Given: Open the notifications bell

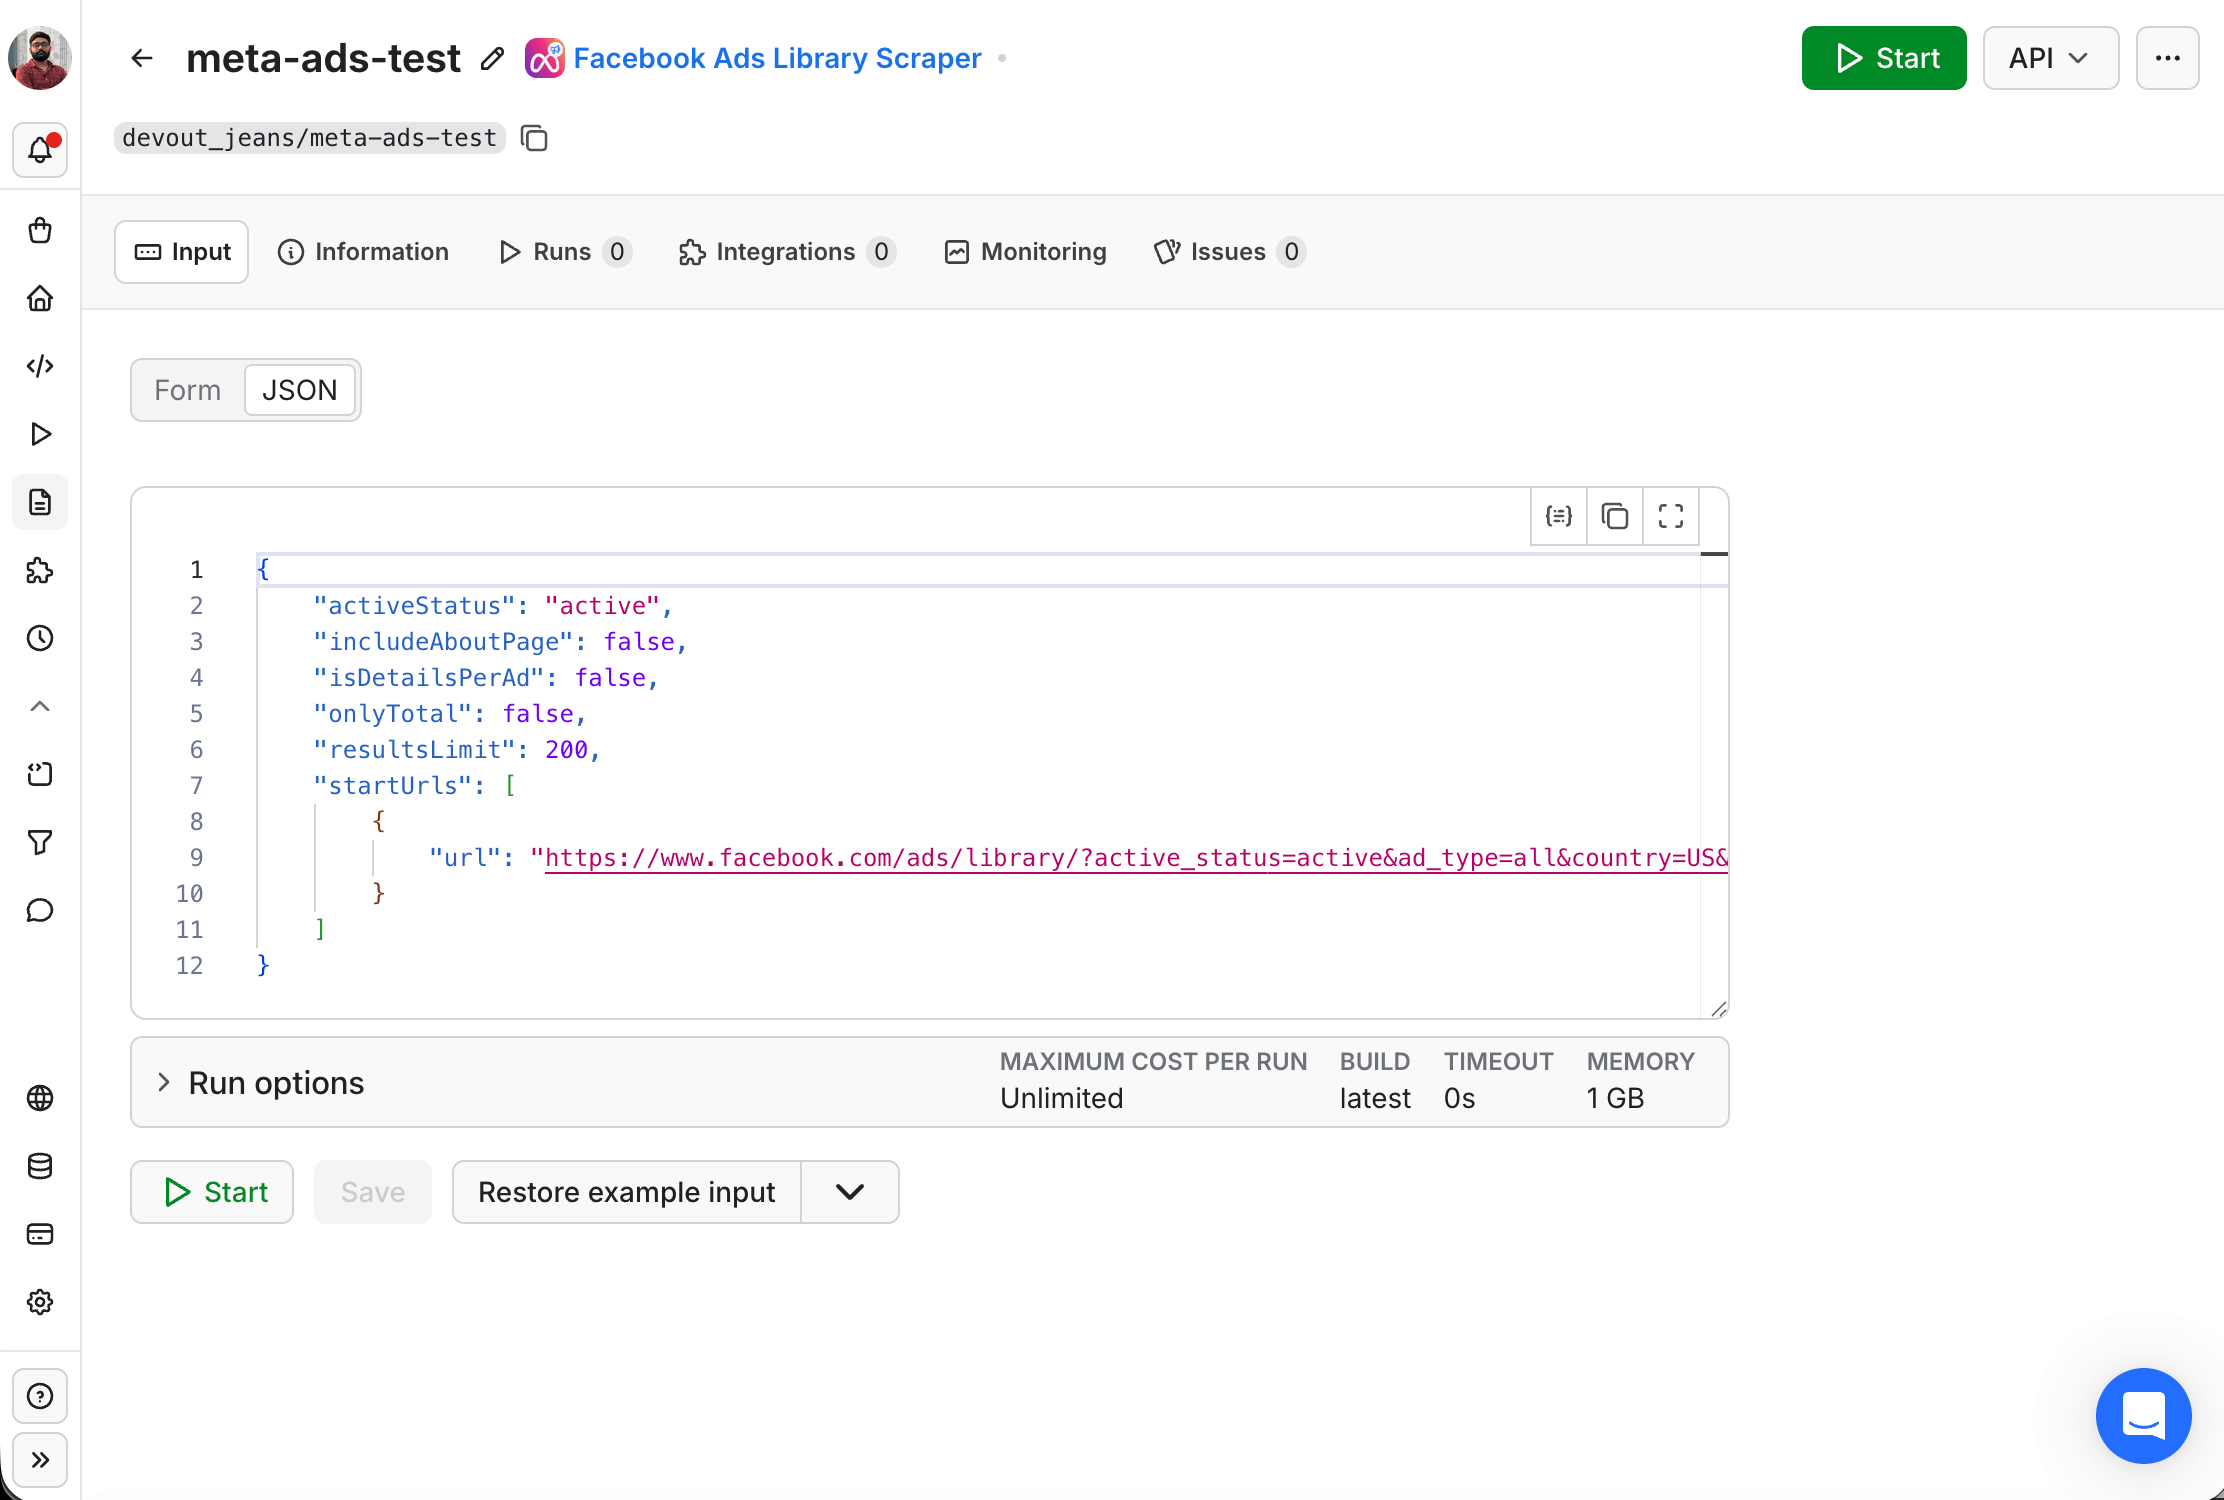Looking at the screenshot, I should pos(40,150).
